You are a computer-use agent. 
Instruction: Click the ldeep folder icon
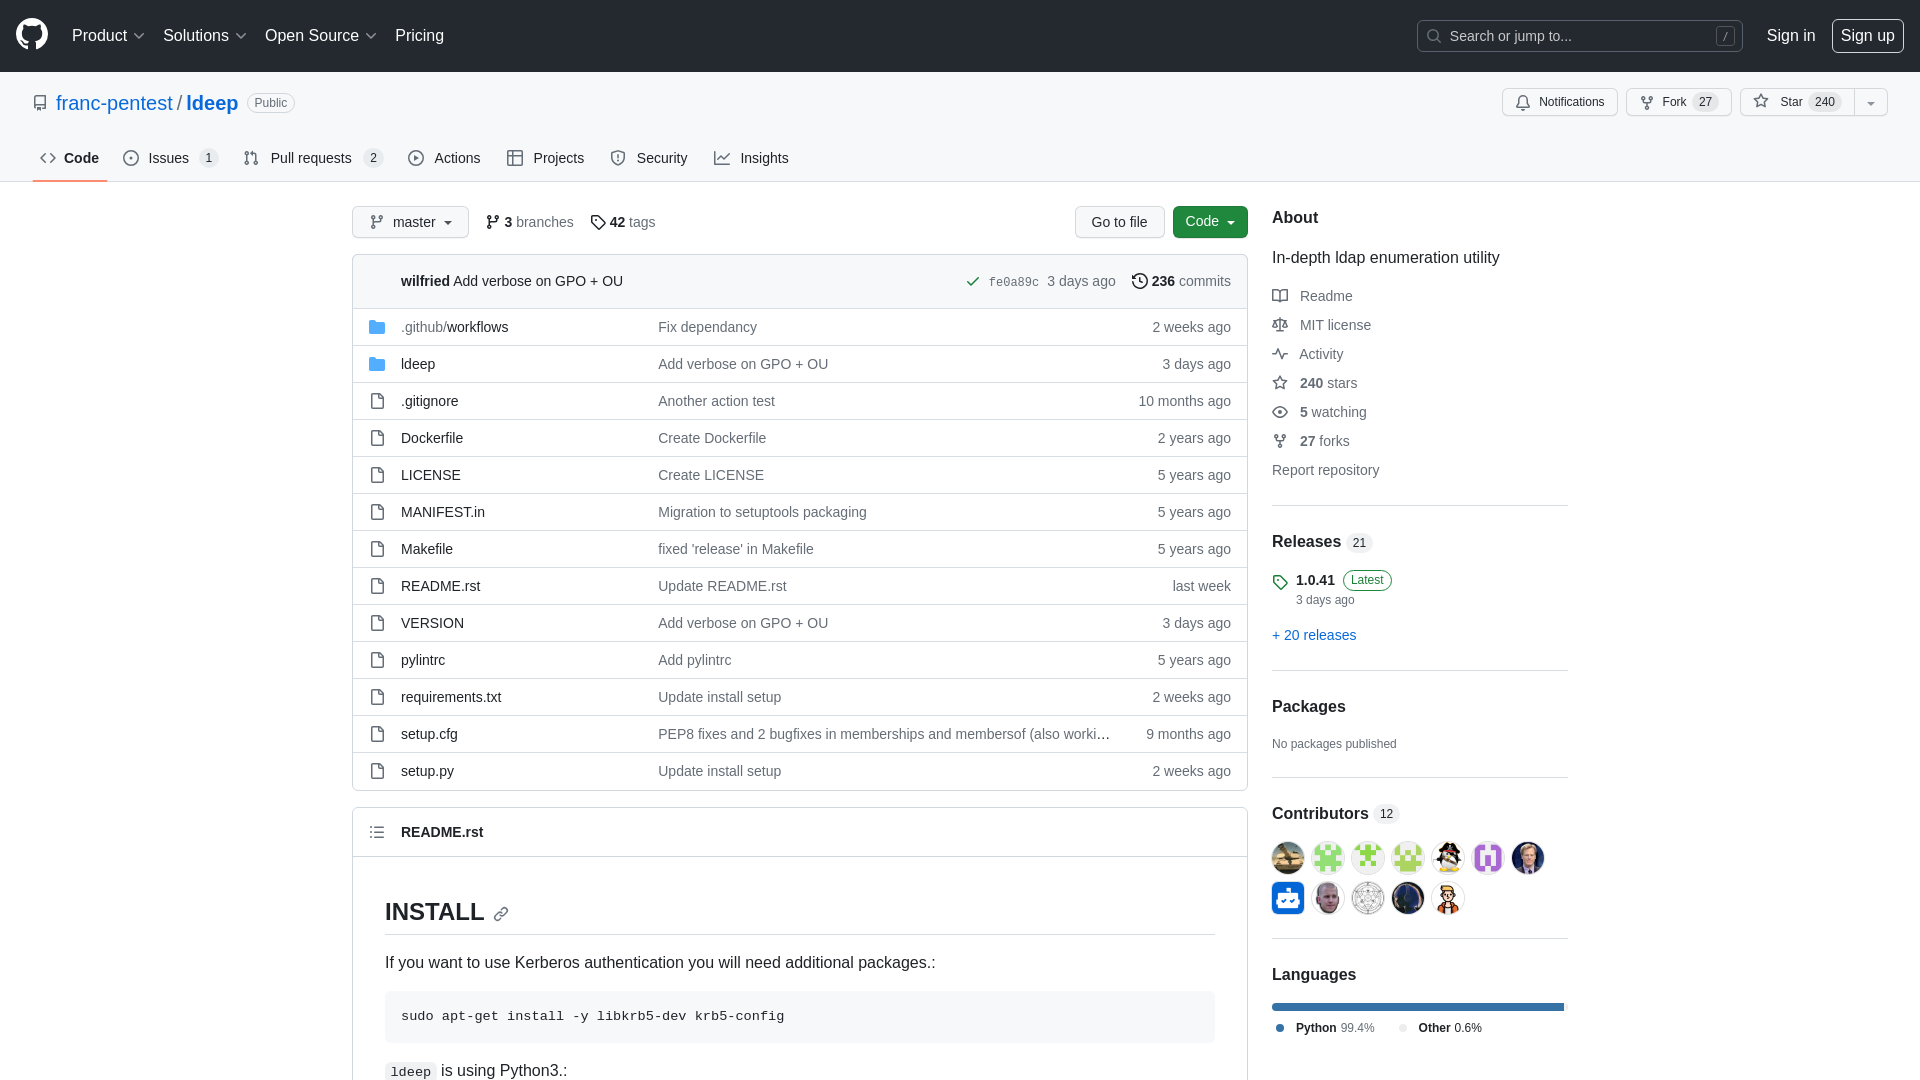(x=377, y=364)
